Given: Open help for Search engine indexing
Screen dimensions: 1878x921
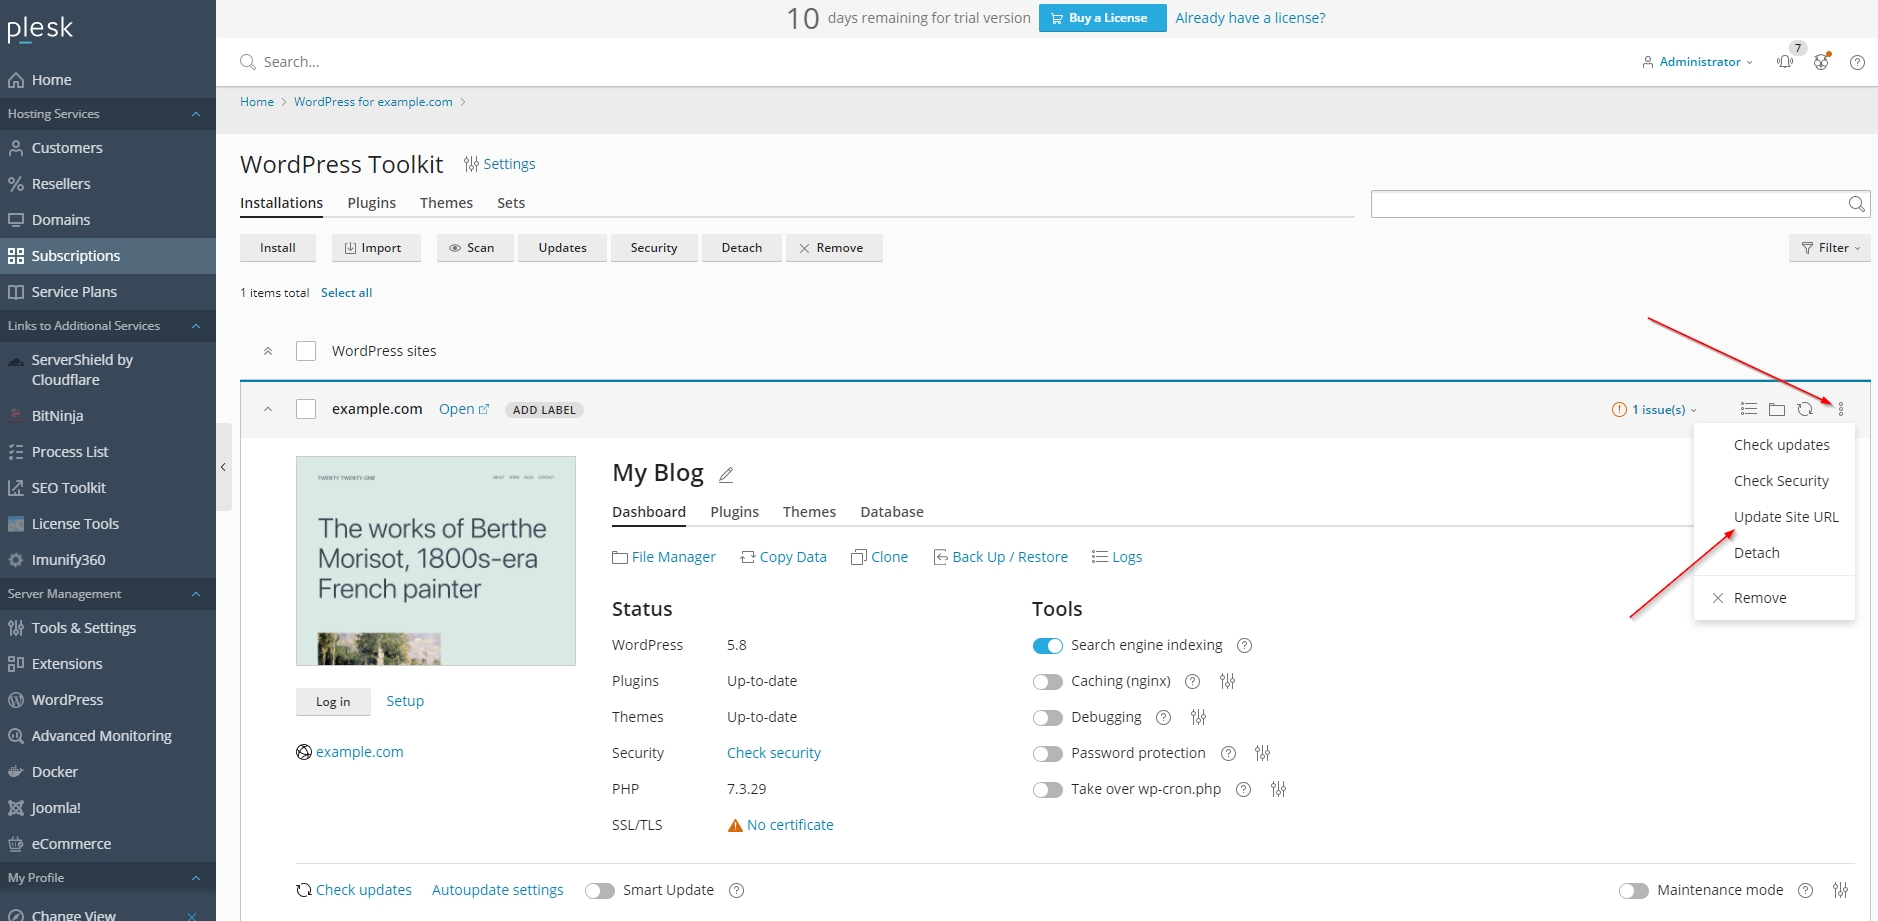Looking at the screenshot, I should [x=1245, y=645].
